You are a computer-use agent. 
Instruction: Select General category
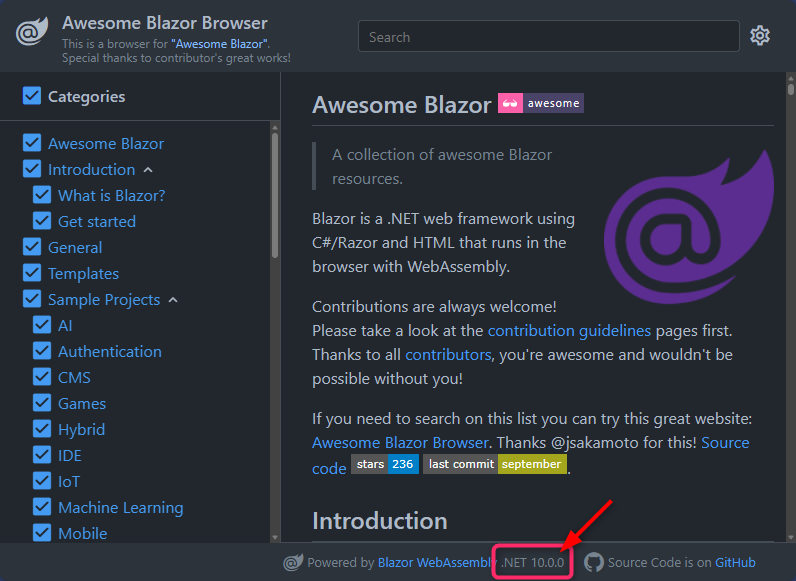(75, 248)
